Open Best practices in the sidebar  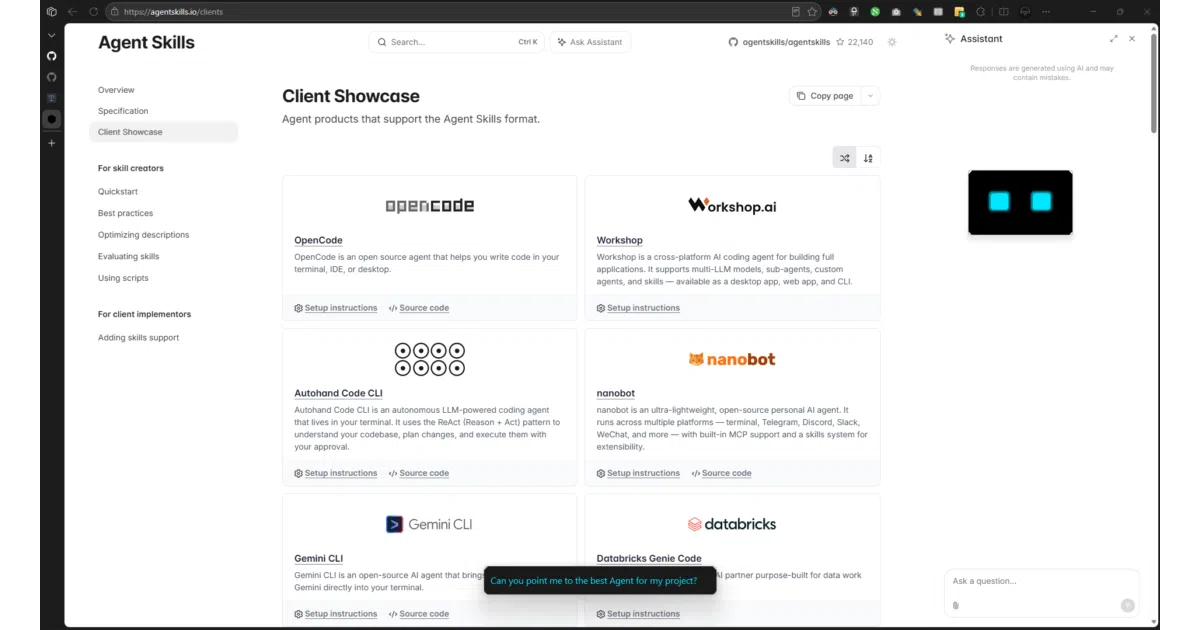click(x=126, y=213)
